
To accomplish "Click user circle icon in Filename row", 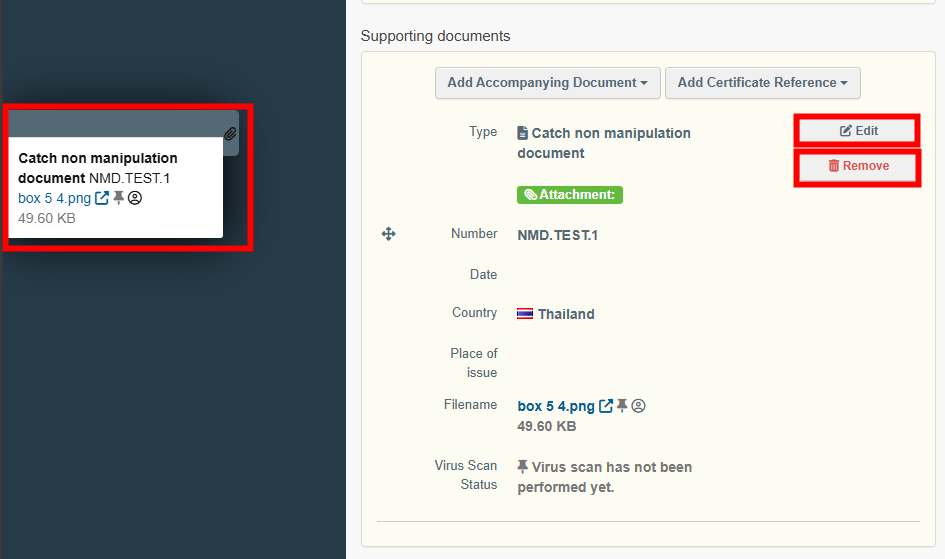I will (639, 406).
